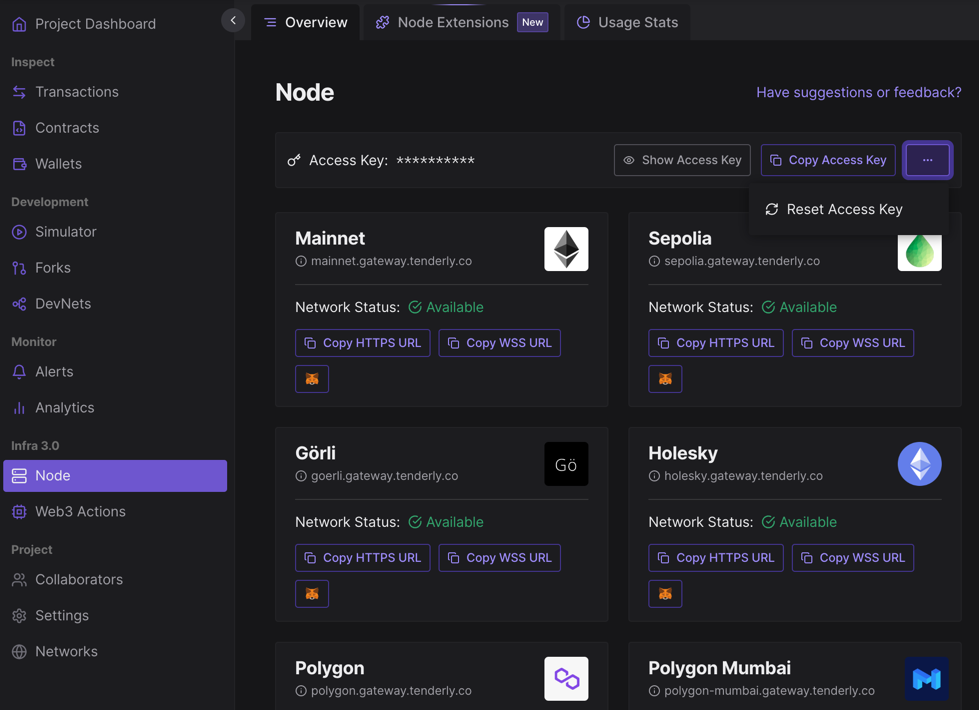This screenshot has height=710, width=979.
Task: Click info icon beside goerli.gateway.tenderly.co
Action: pos(301,476)
